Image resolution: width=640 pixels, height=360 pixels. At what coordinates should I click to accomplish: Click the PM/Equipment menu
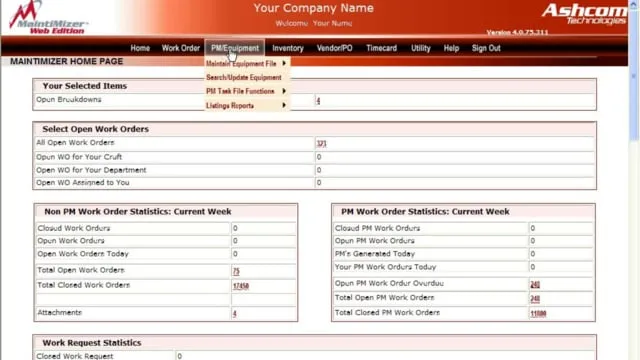click(235, 48)
